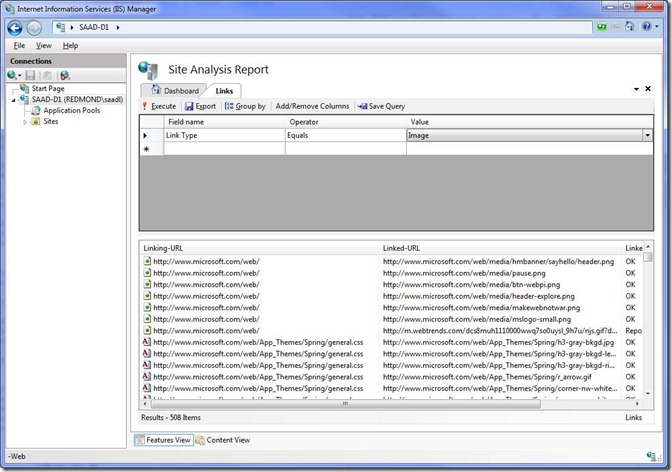Select the Link Type field name cell
Image resolution: width=672 pixels, height=472 pixels.
pos(225,135)
